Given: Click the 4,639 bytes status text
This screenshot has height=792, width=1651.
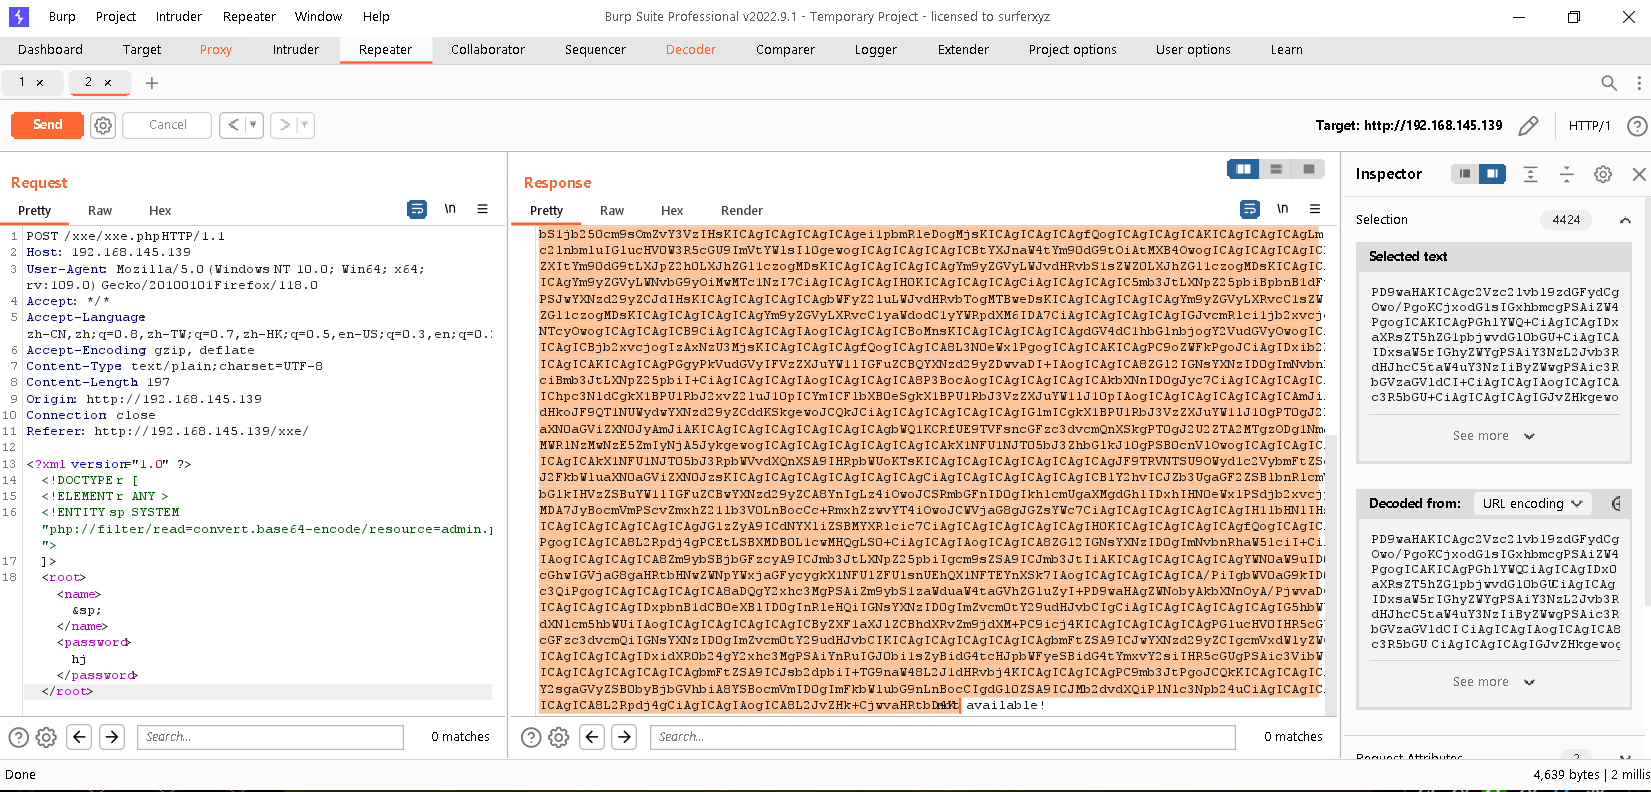Looking at the screenshot, I should [x=1567, y=775].
